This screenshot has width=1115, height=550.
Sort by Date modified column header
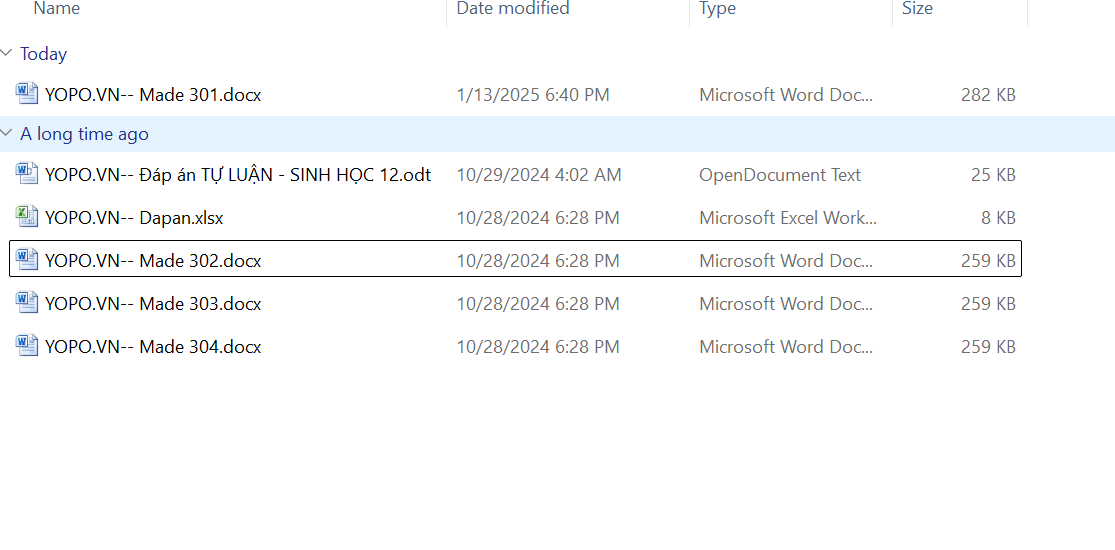tap(513, 9)
